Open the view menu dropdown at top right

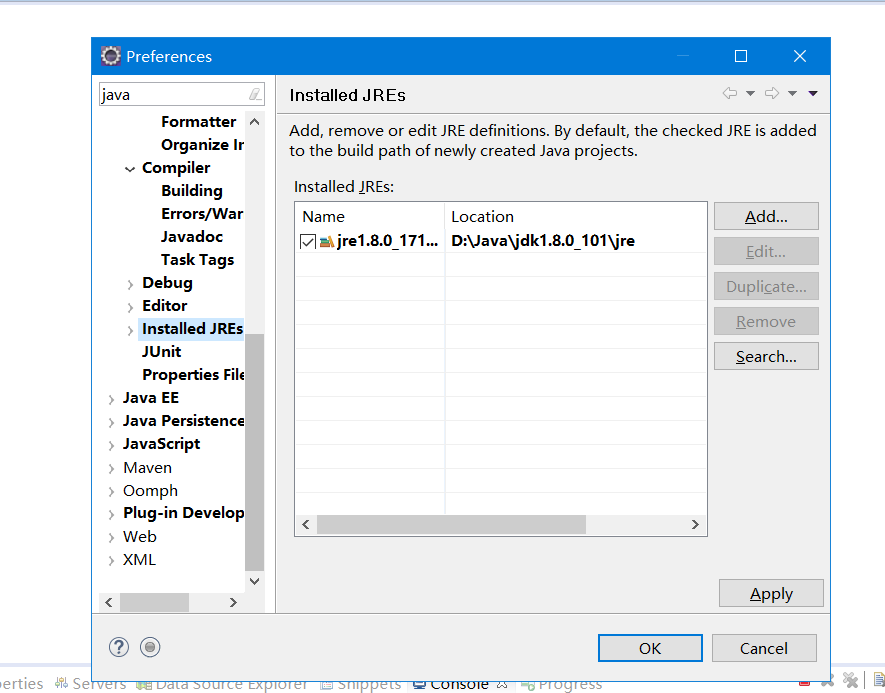pyautogui.click(x=811, y=93)
